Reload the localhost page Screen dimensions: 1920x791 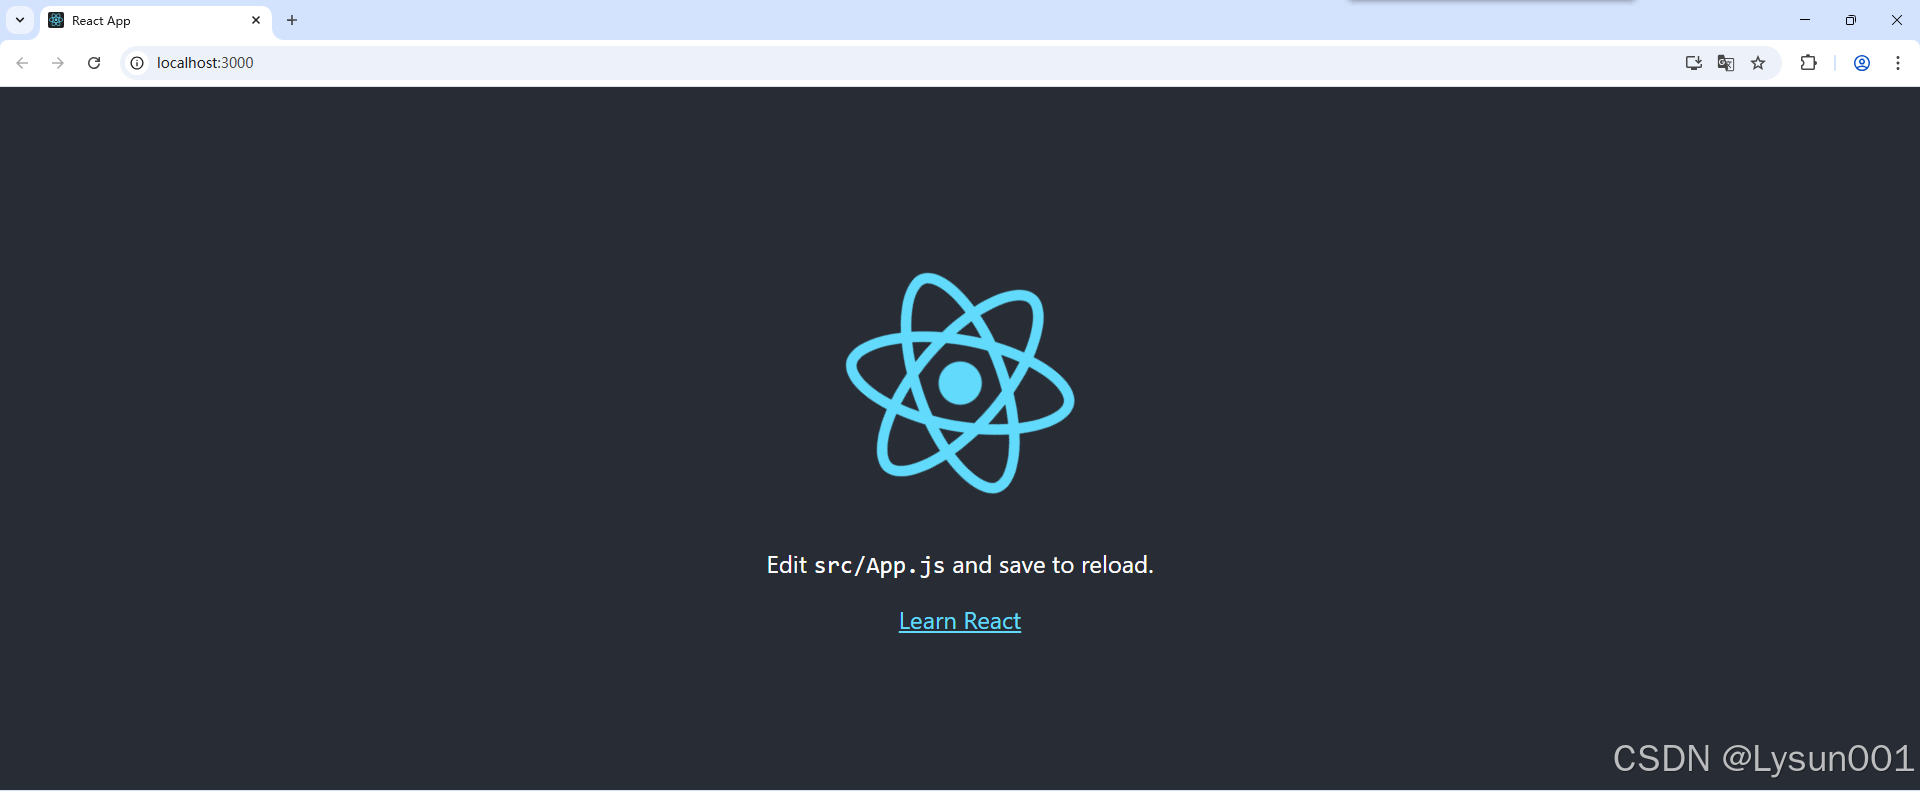(94, 63)
